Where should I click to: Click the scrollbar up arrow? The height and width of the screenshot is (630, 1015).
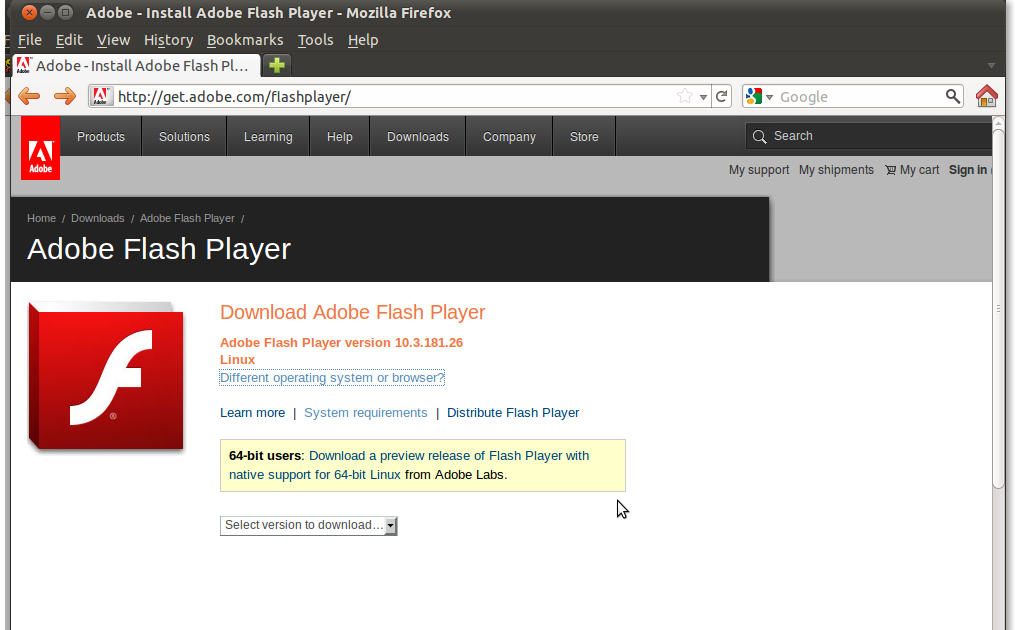[998, 122]
